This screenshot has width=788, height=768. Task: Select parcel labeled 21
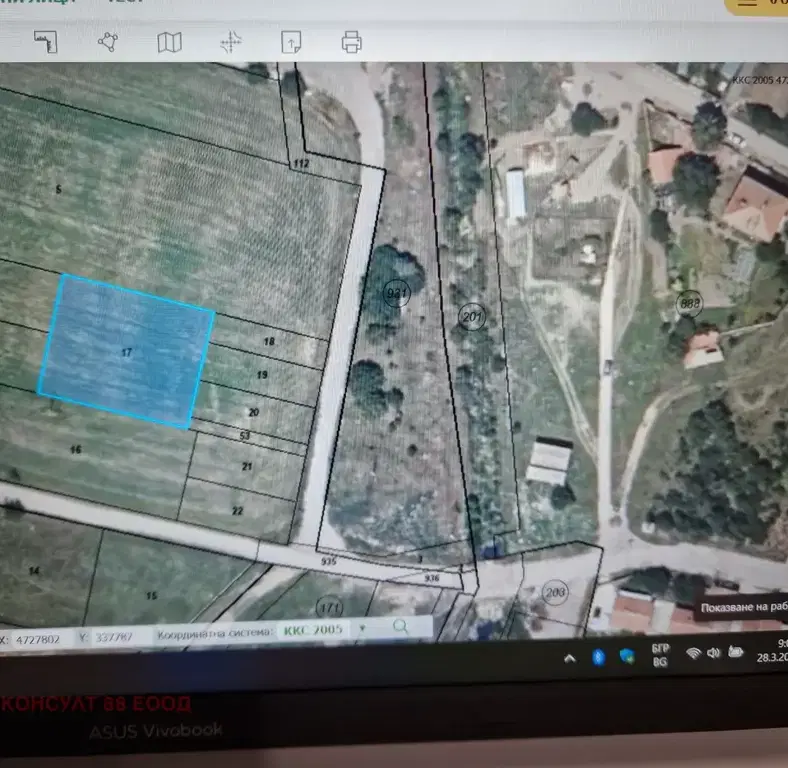click(247, 466)
